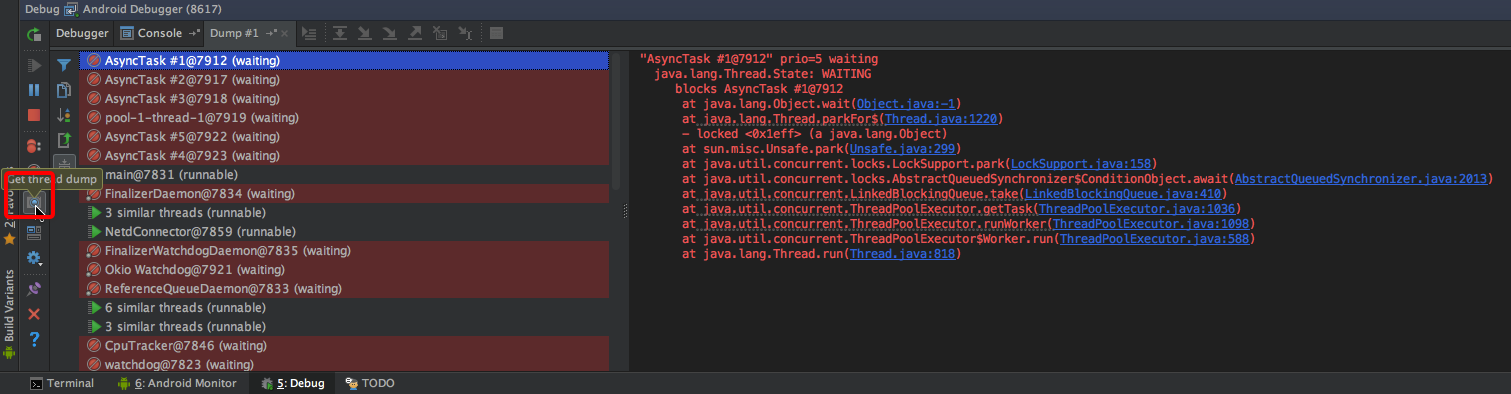Close the Dump #1 tab

click(285, 34)
